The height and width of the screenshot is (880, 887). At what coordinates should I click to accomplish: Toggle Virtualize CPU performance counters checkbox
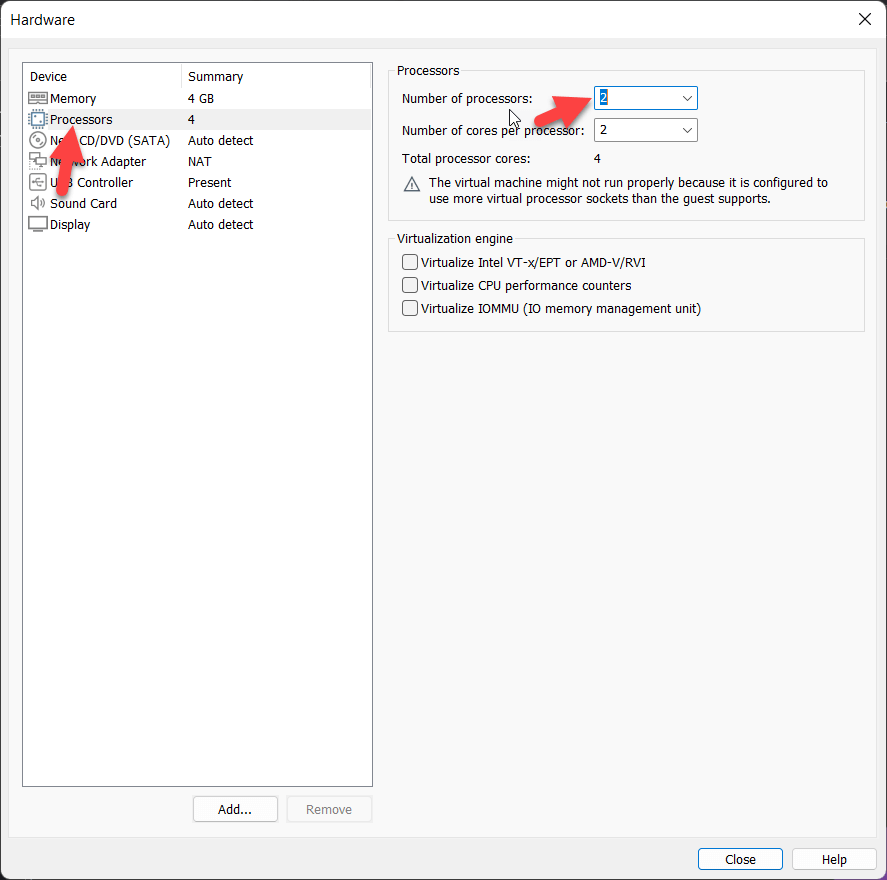410,285
